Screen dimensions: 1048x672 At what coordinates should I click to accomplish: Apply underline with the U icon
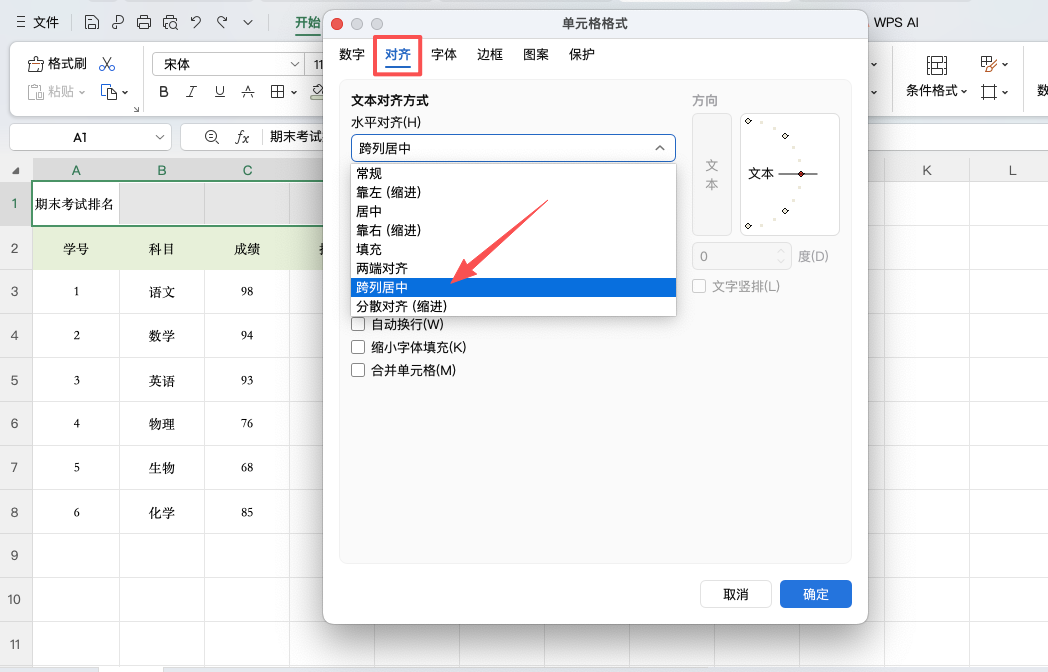tap(219, 91)
